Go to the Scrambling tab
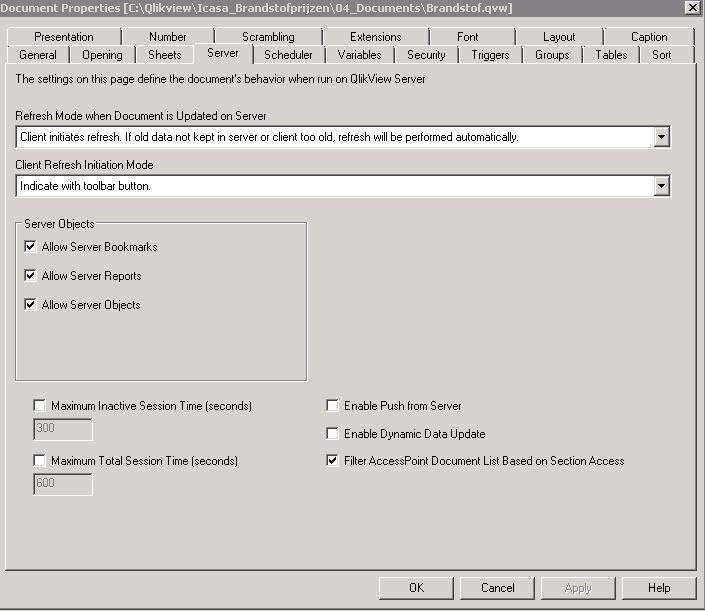Viewport: 705px width, 612px height. [268, 36]
